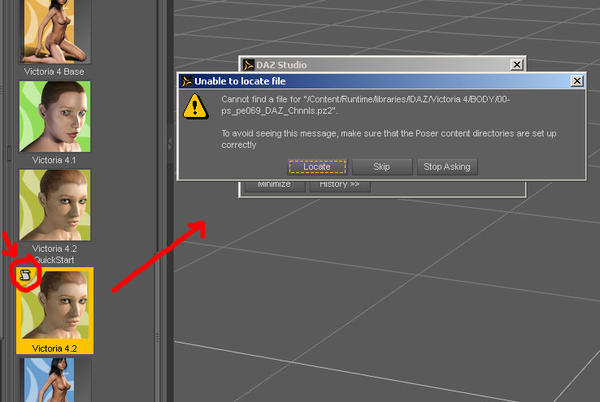
Task: Open History in the DAZ Studio progress window
Action: 339,185
